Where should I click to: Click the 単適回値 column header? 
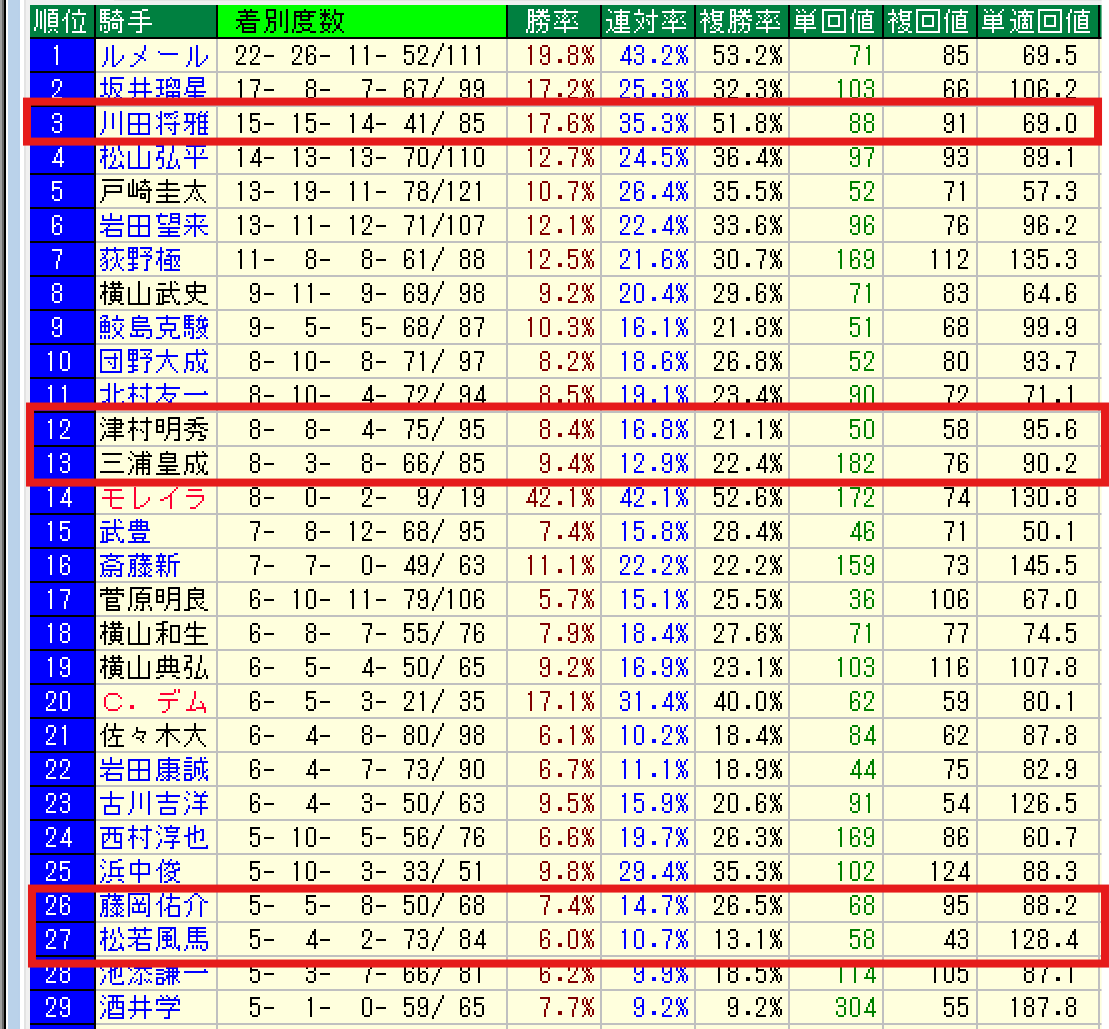pos(1037,20)
